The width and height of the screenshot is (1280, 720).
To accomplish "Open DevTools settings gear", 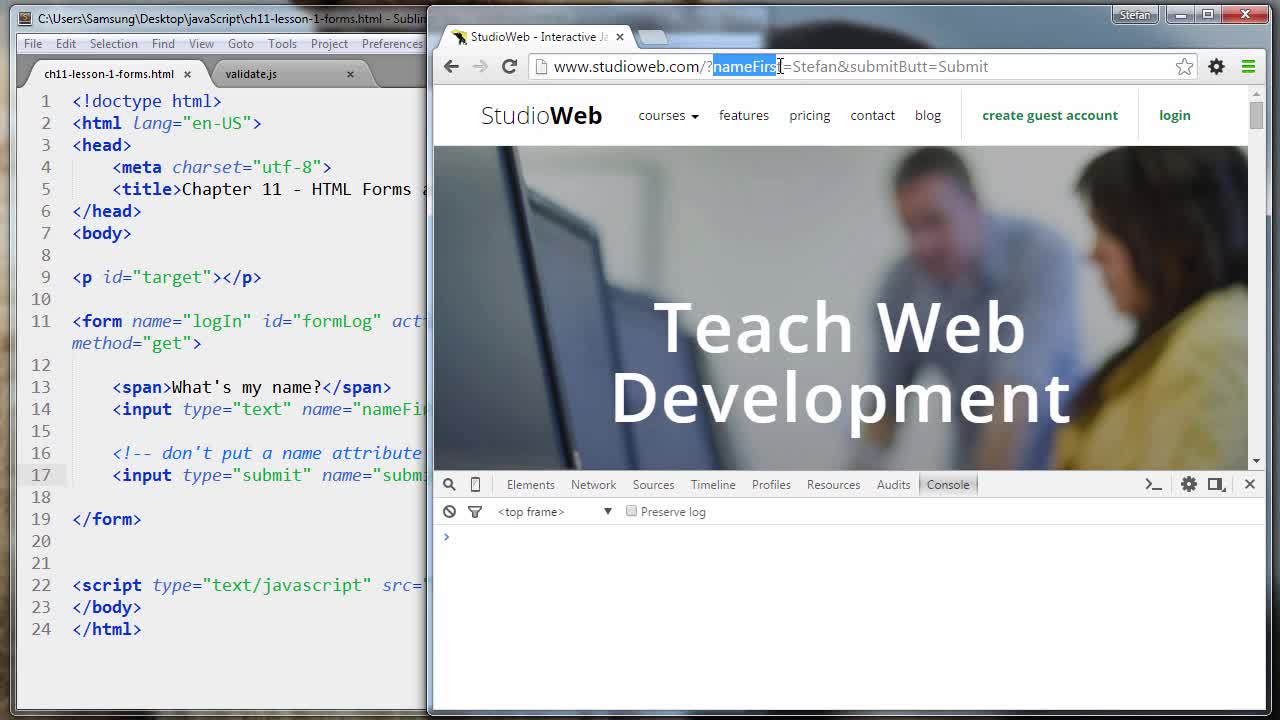I will (x=1188, y=484).
